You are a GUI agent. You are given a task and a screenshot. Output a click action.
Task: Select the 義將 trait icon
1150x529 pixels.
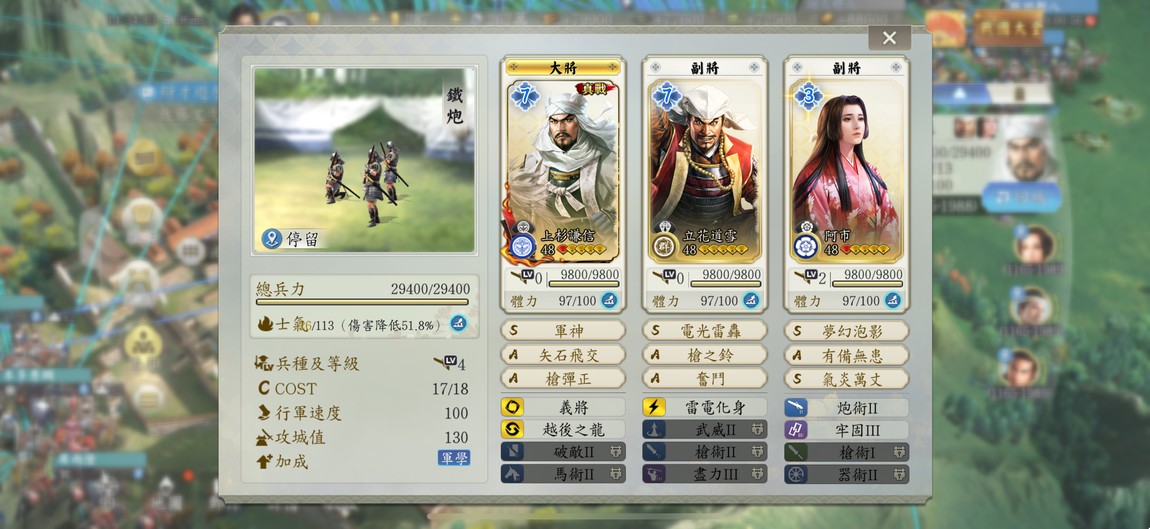(x=512, y=407)
